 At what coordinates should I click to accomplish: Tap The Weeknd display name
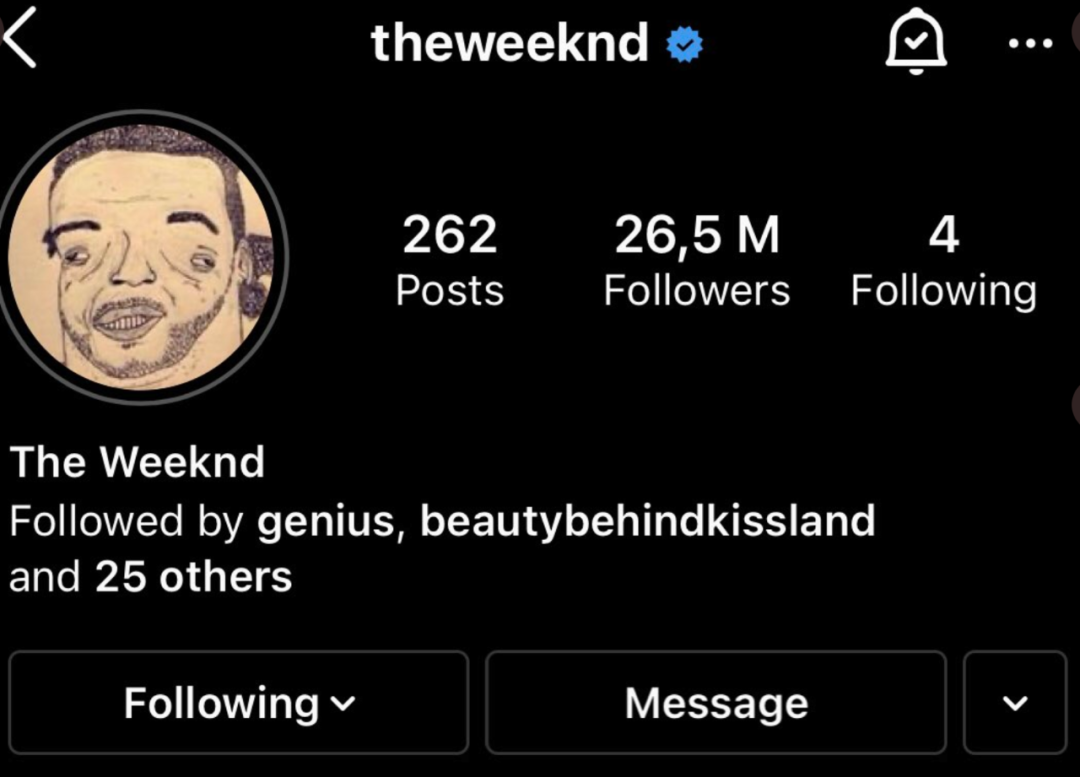137,462
